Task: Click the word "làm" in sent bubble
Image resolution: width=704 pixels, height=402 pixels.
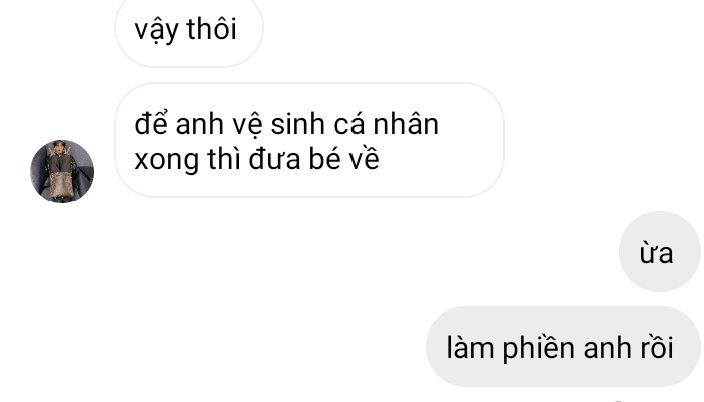Action: (470, 347)
